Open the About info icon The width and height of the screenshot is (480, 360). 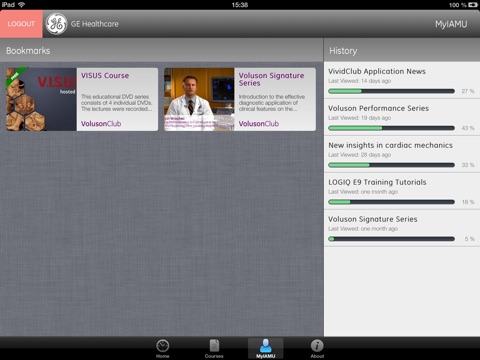(317, 346)
